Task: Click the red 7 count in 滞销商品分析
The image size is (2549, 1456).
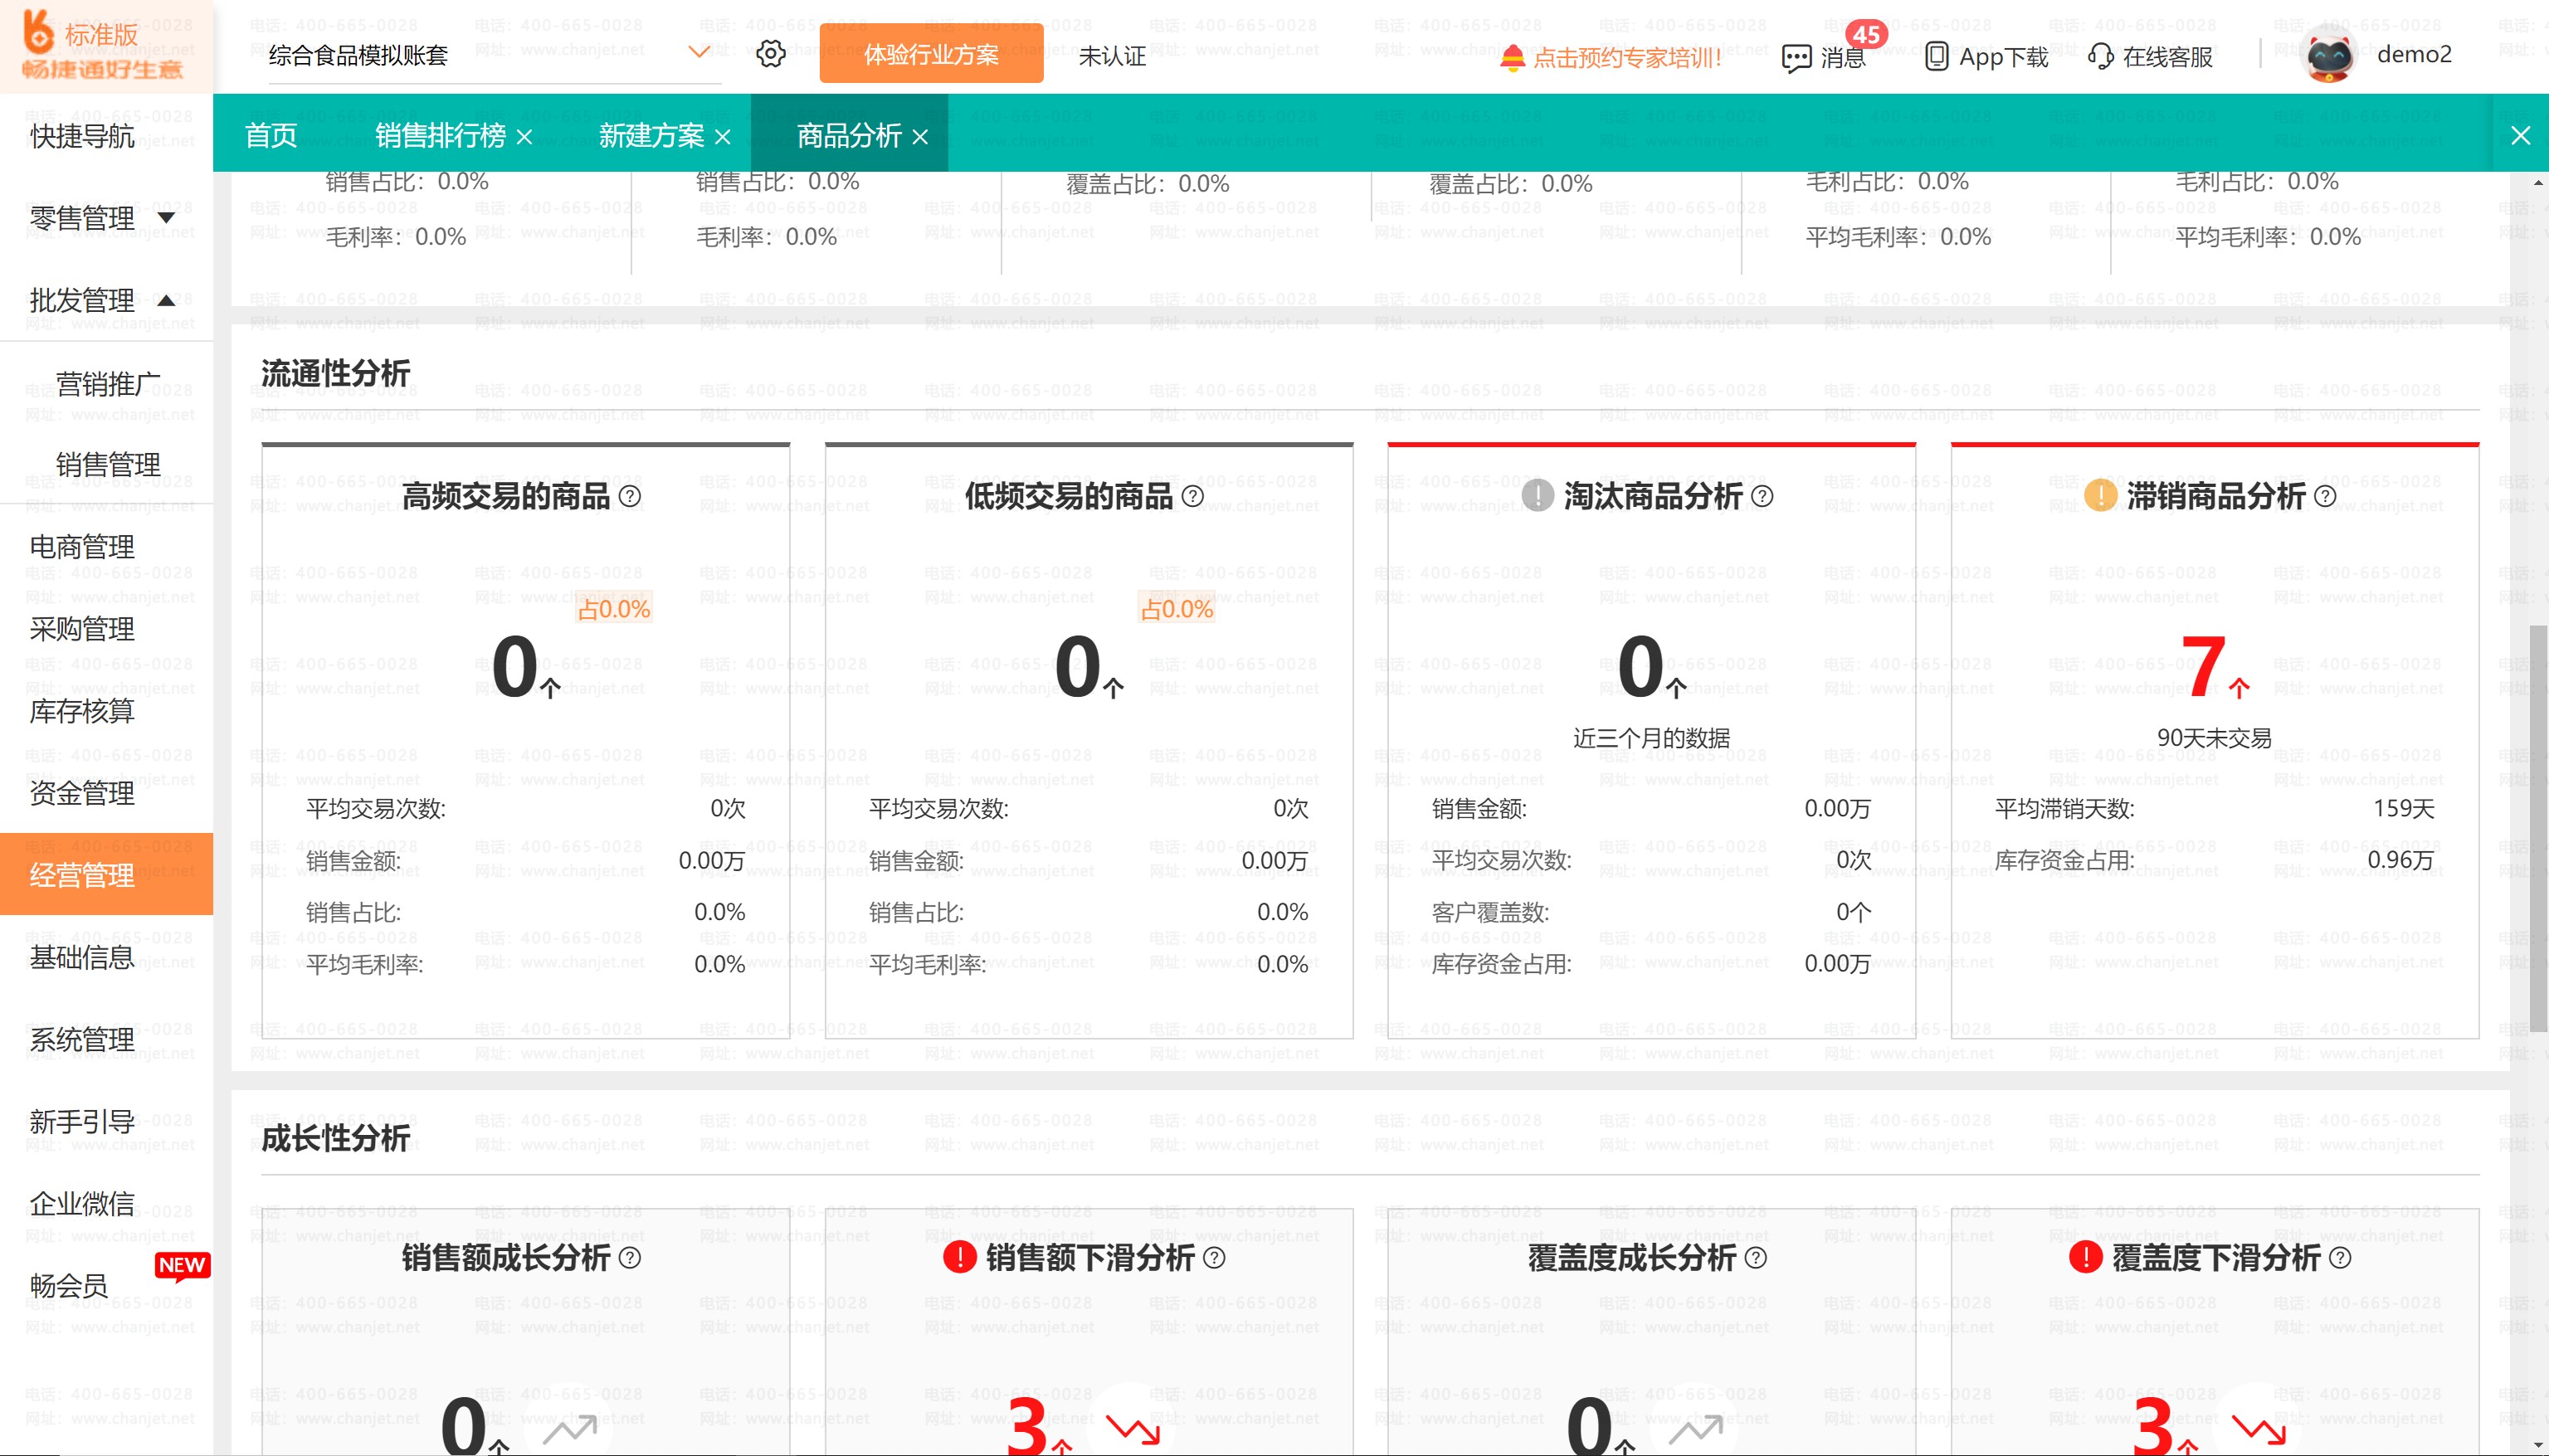Action: click(x=2203, y=667)
